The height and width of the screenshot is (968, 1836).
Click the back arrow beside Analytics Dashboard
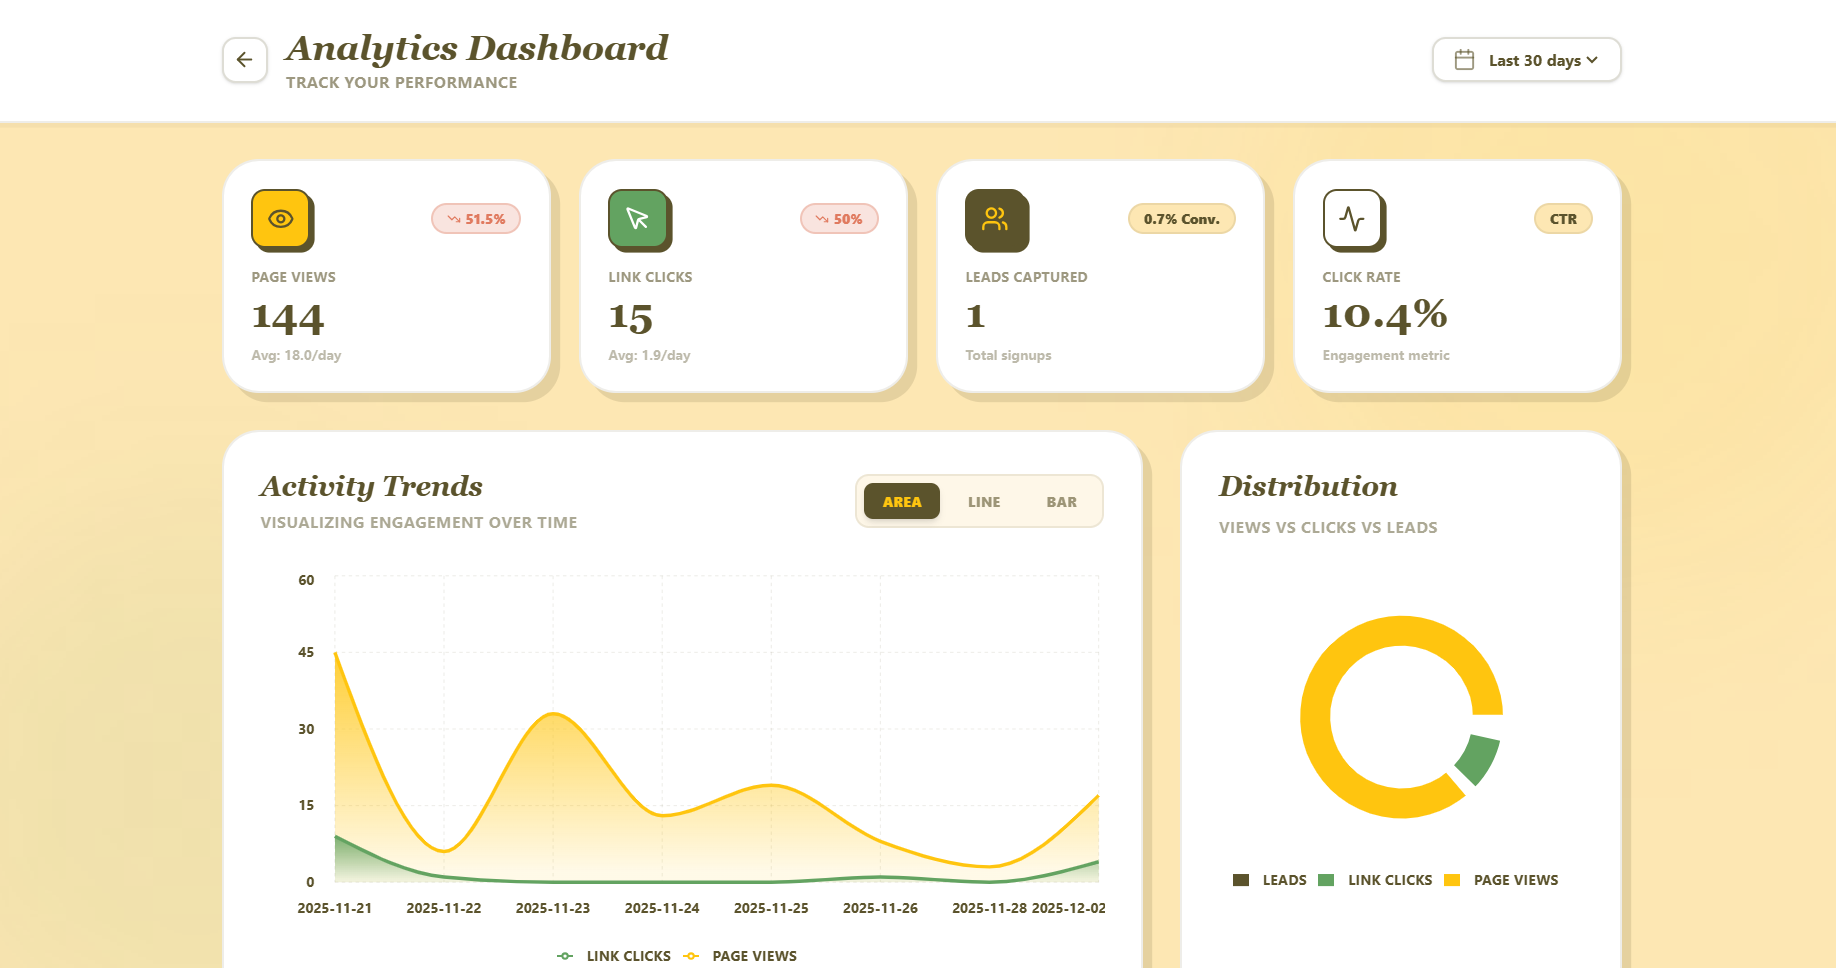[244, 60]
